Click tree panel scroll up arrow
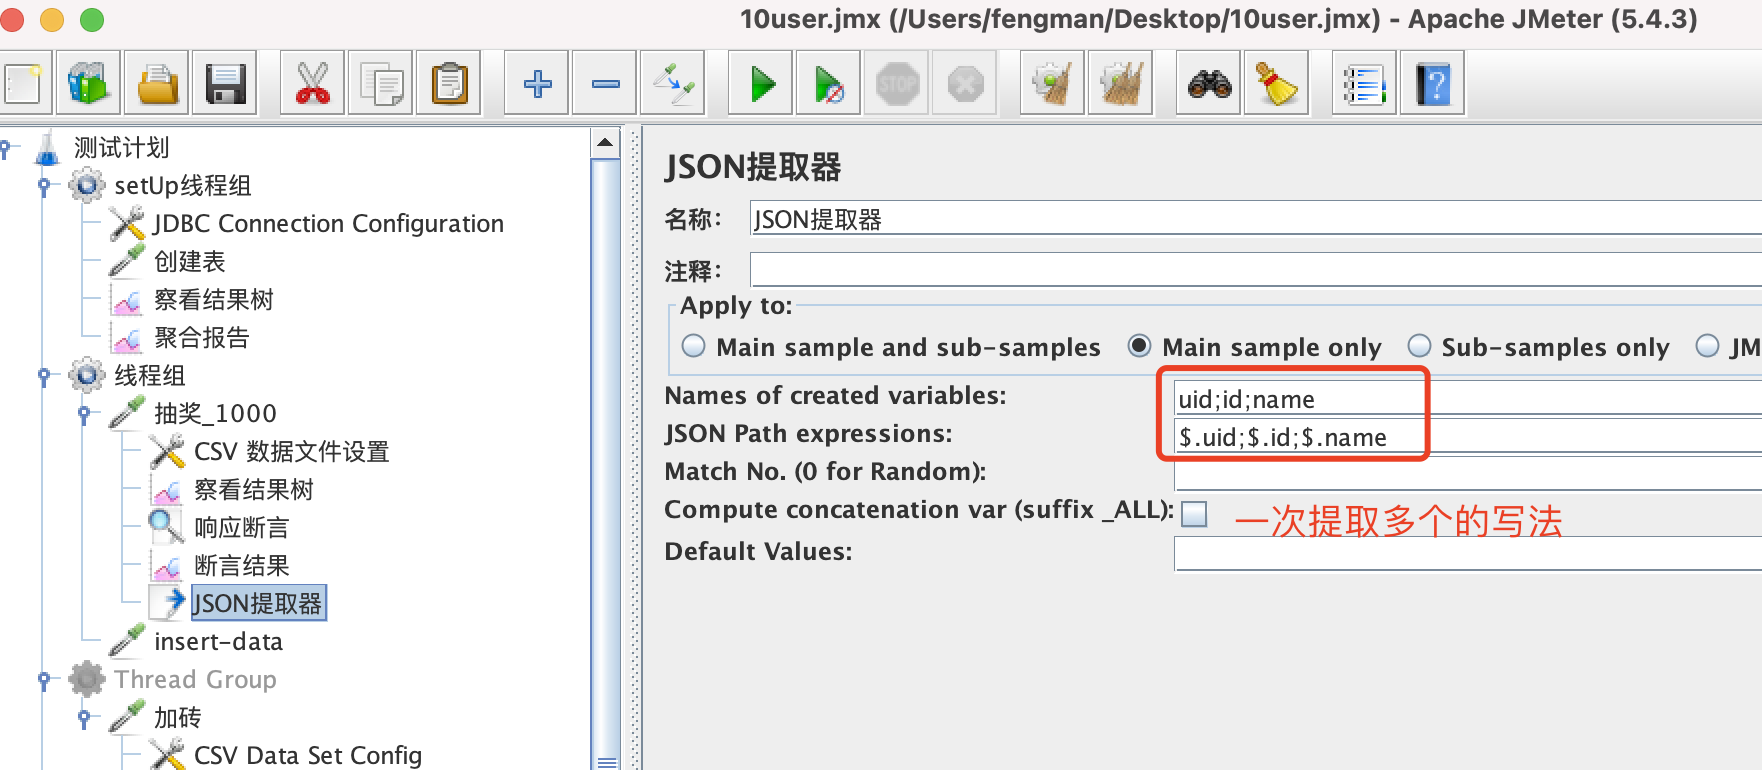Image resolution: width=1762 pixels, height=770 pixels. pyautogui.click(x=605, y=143)
